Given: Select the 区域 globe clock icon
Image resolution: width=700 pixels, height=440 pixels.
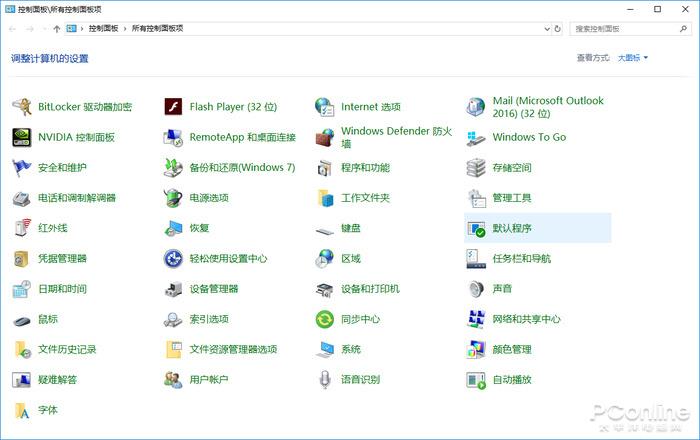Looking at the screenshot, I should click(x=325, y=259).
